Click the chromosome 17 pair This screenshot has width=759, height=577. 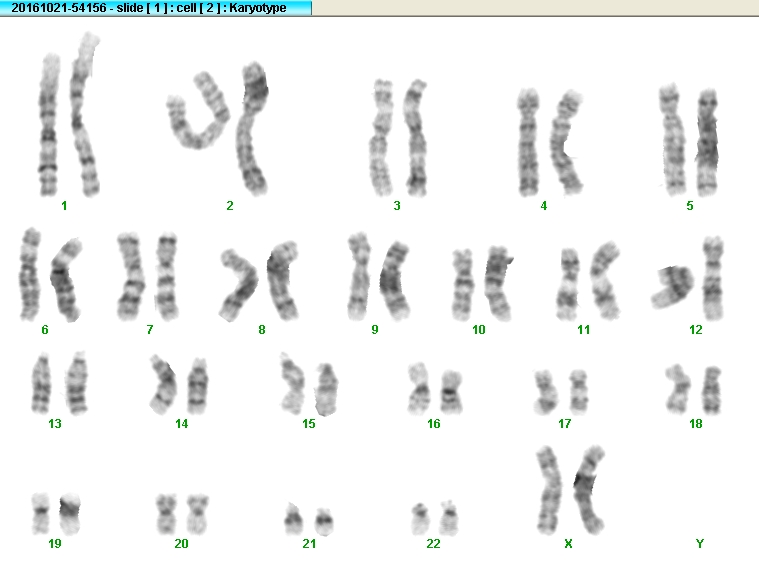562,392
